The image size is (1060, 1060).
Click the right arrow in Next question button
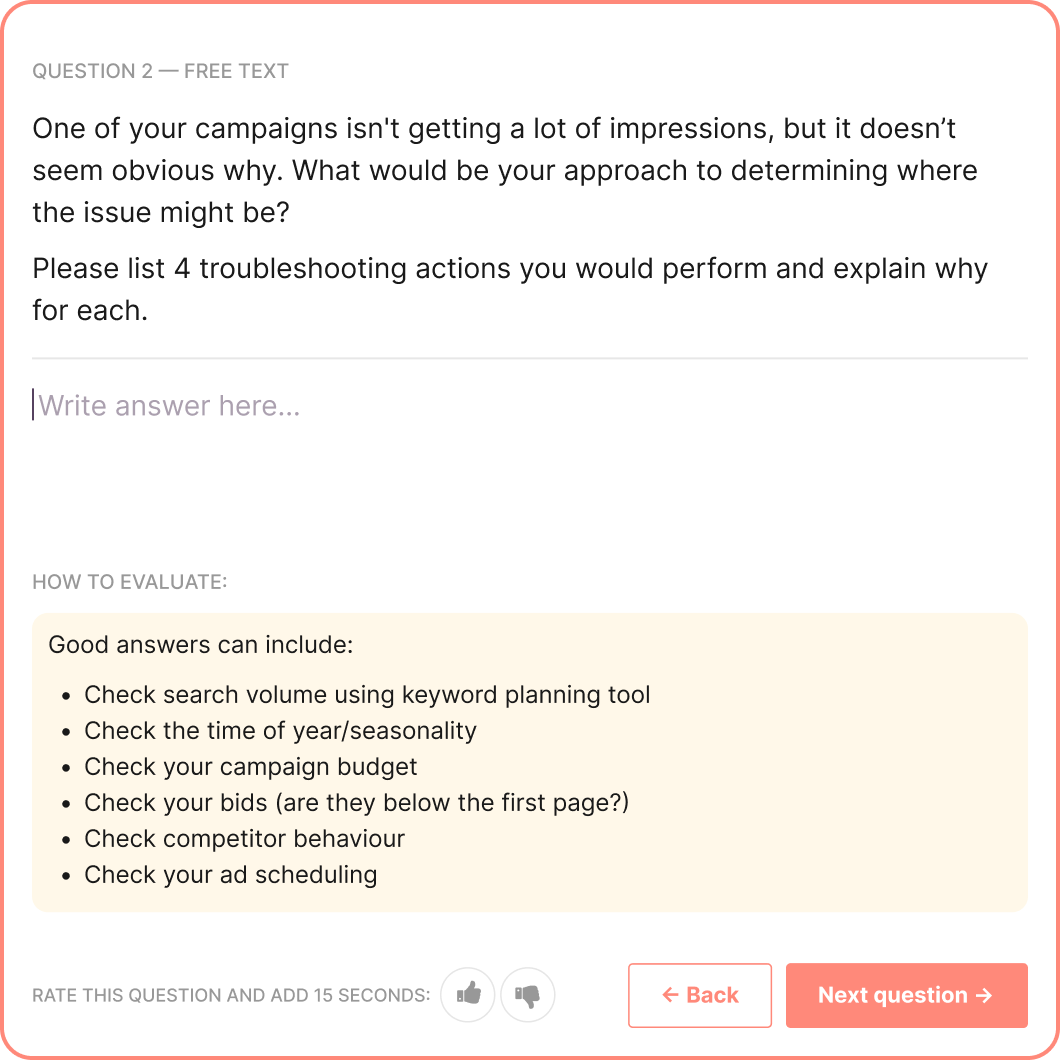(984, 995)
